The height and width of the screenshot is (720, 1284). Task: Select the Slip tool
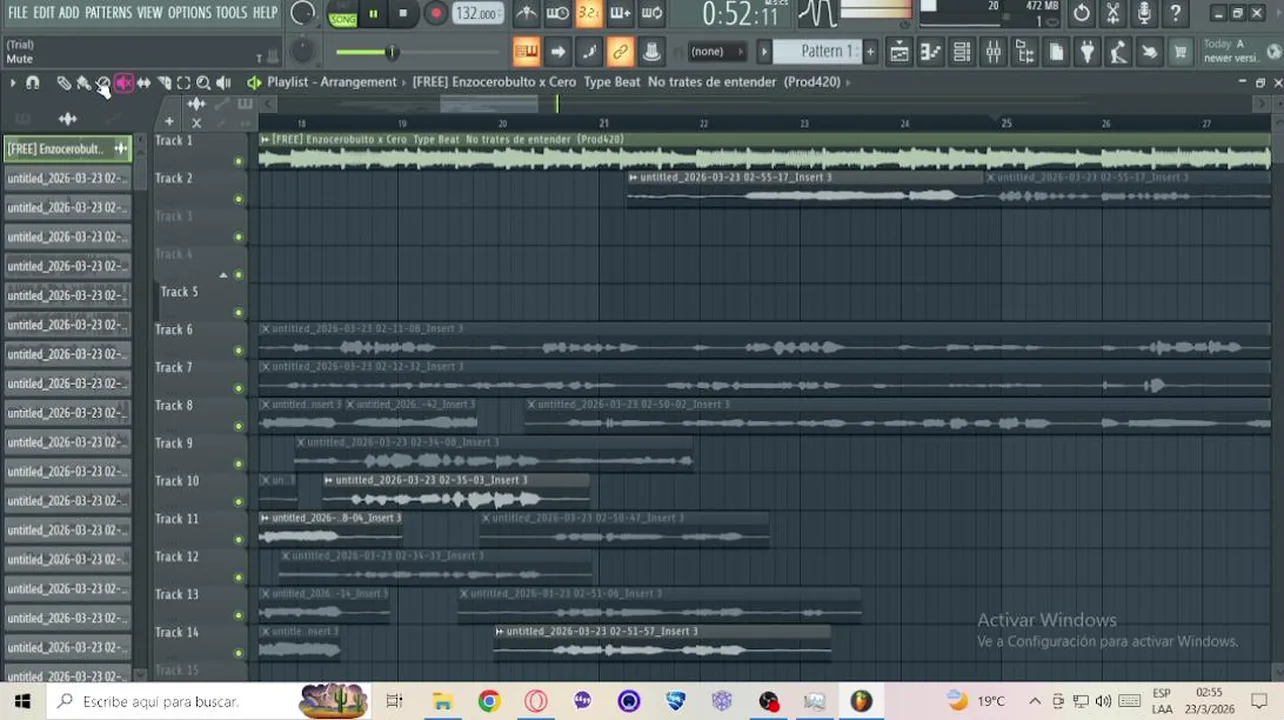[x=144, y=84]
